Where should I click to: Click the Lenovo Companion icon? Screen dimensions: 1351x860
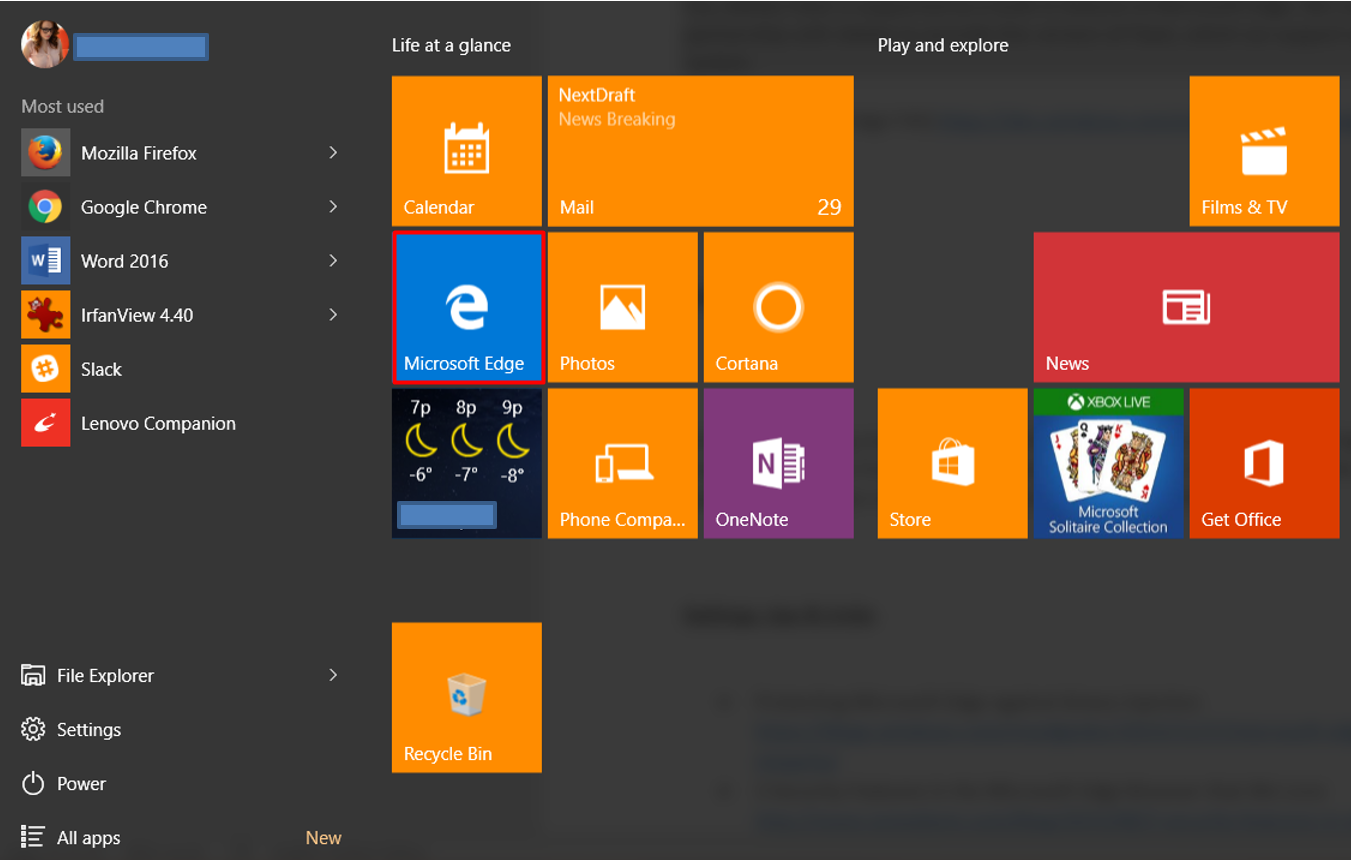[x=46, y=423]
